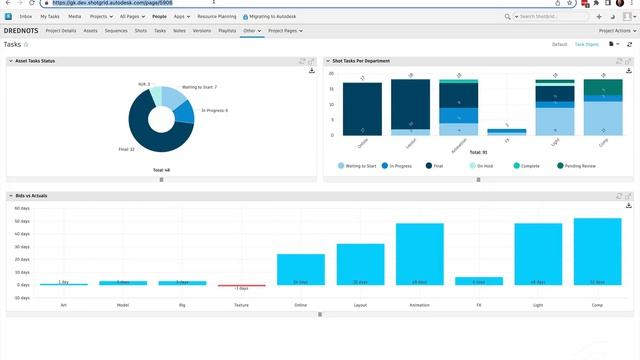
Task: Toggle Pending Review legend series
Action: (576, 166)
